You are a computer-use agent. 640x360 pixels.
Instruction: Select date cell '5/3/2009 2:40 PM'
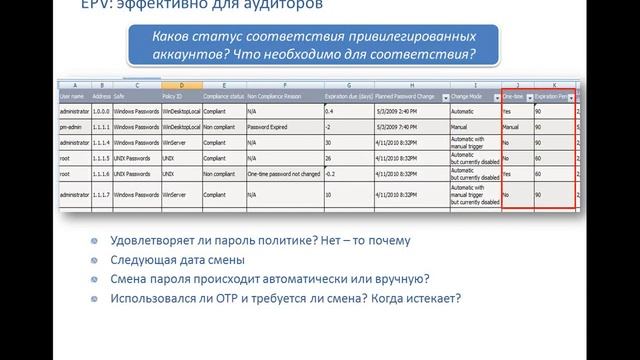pos(412,111)
